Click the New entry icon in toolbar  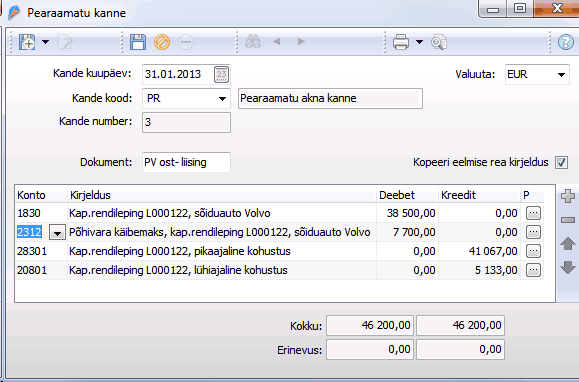click(27, 42)
